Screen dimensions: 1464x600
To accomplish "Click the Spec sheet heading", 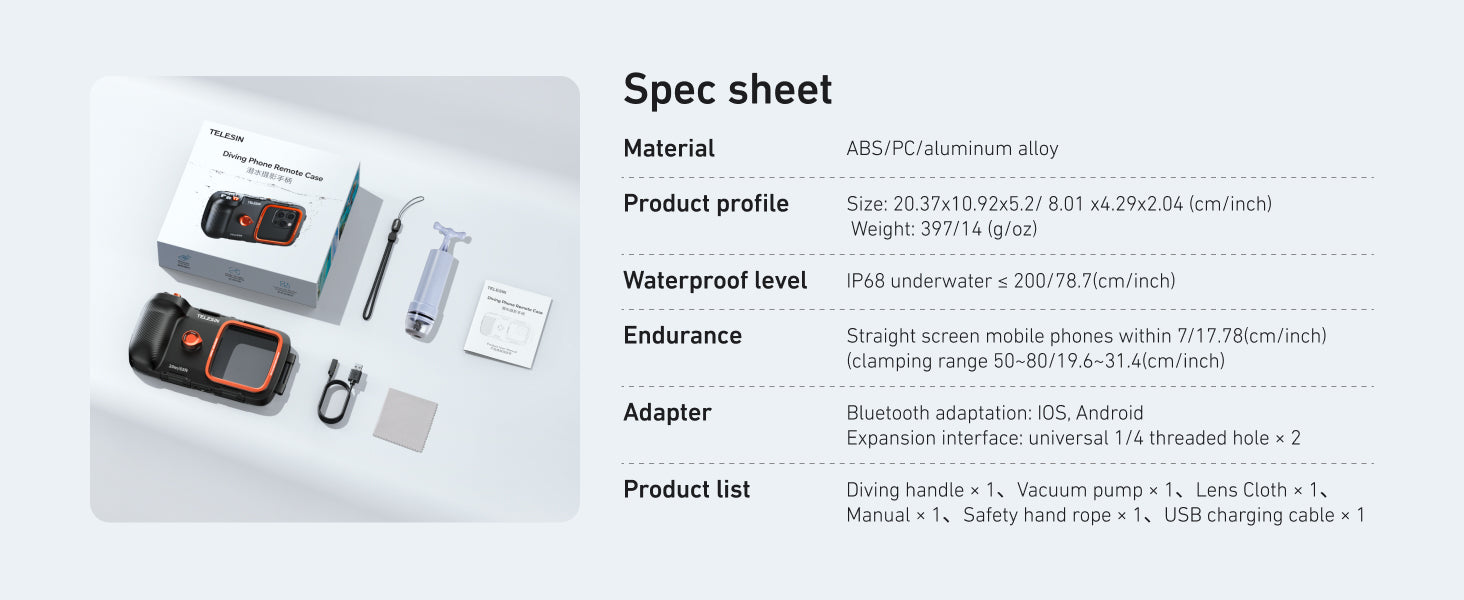I will coord(727,89).
